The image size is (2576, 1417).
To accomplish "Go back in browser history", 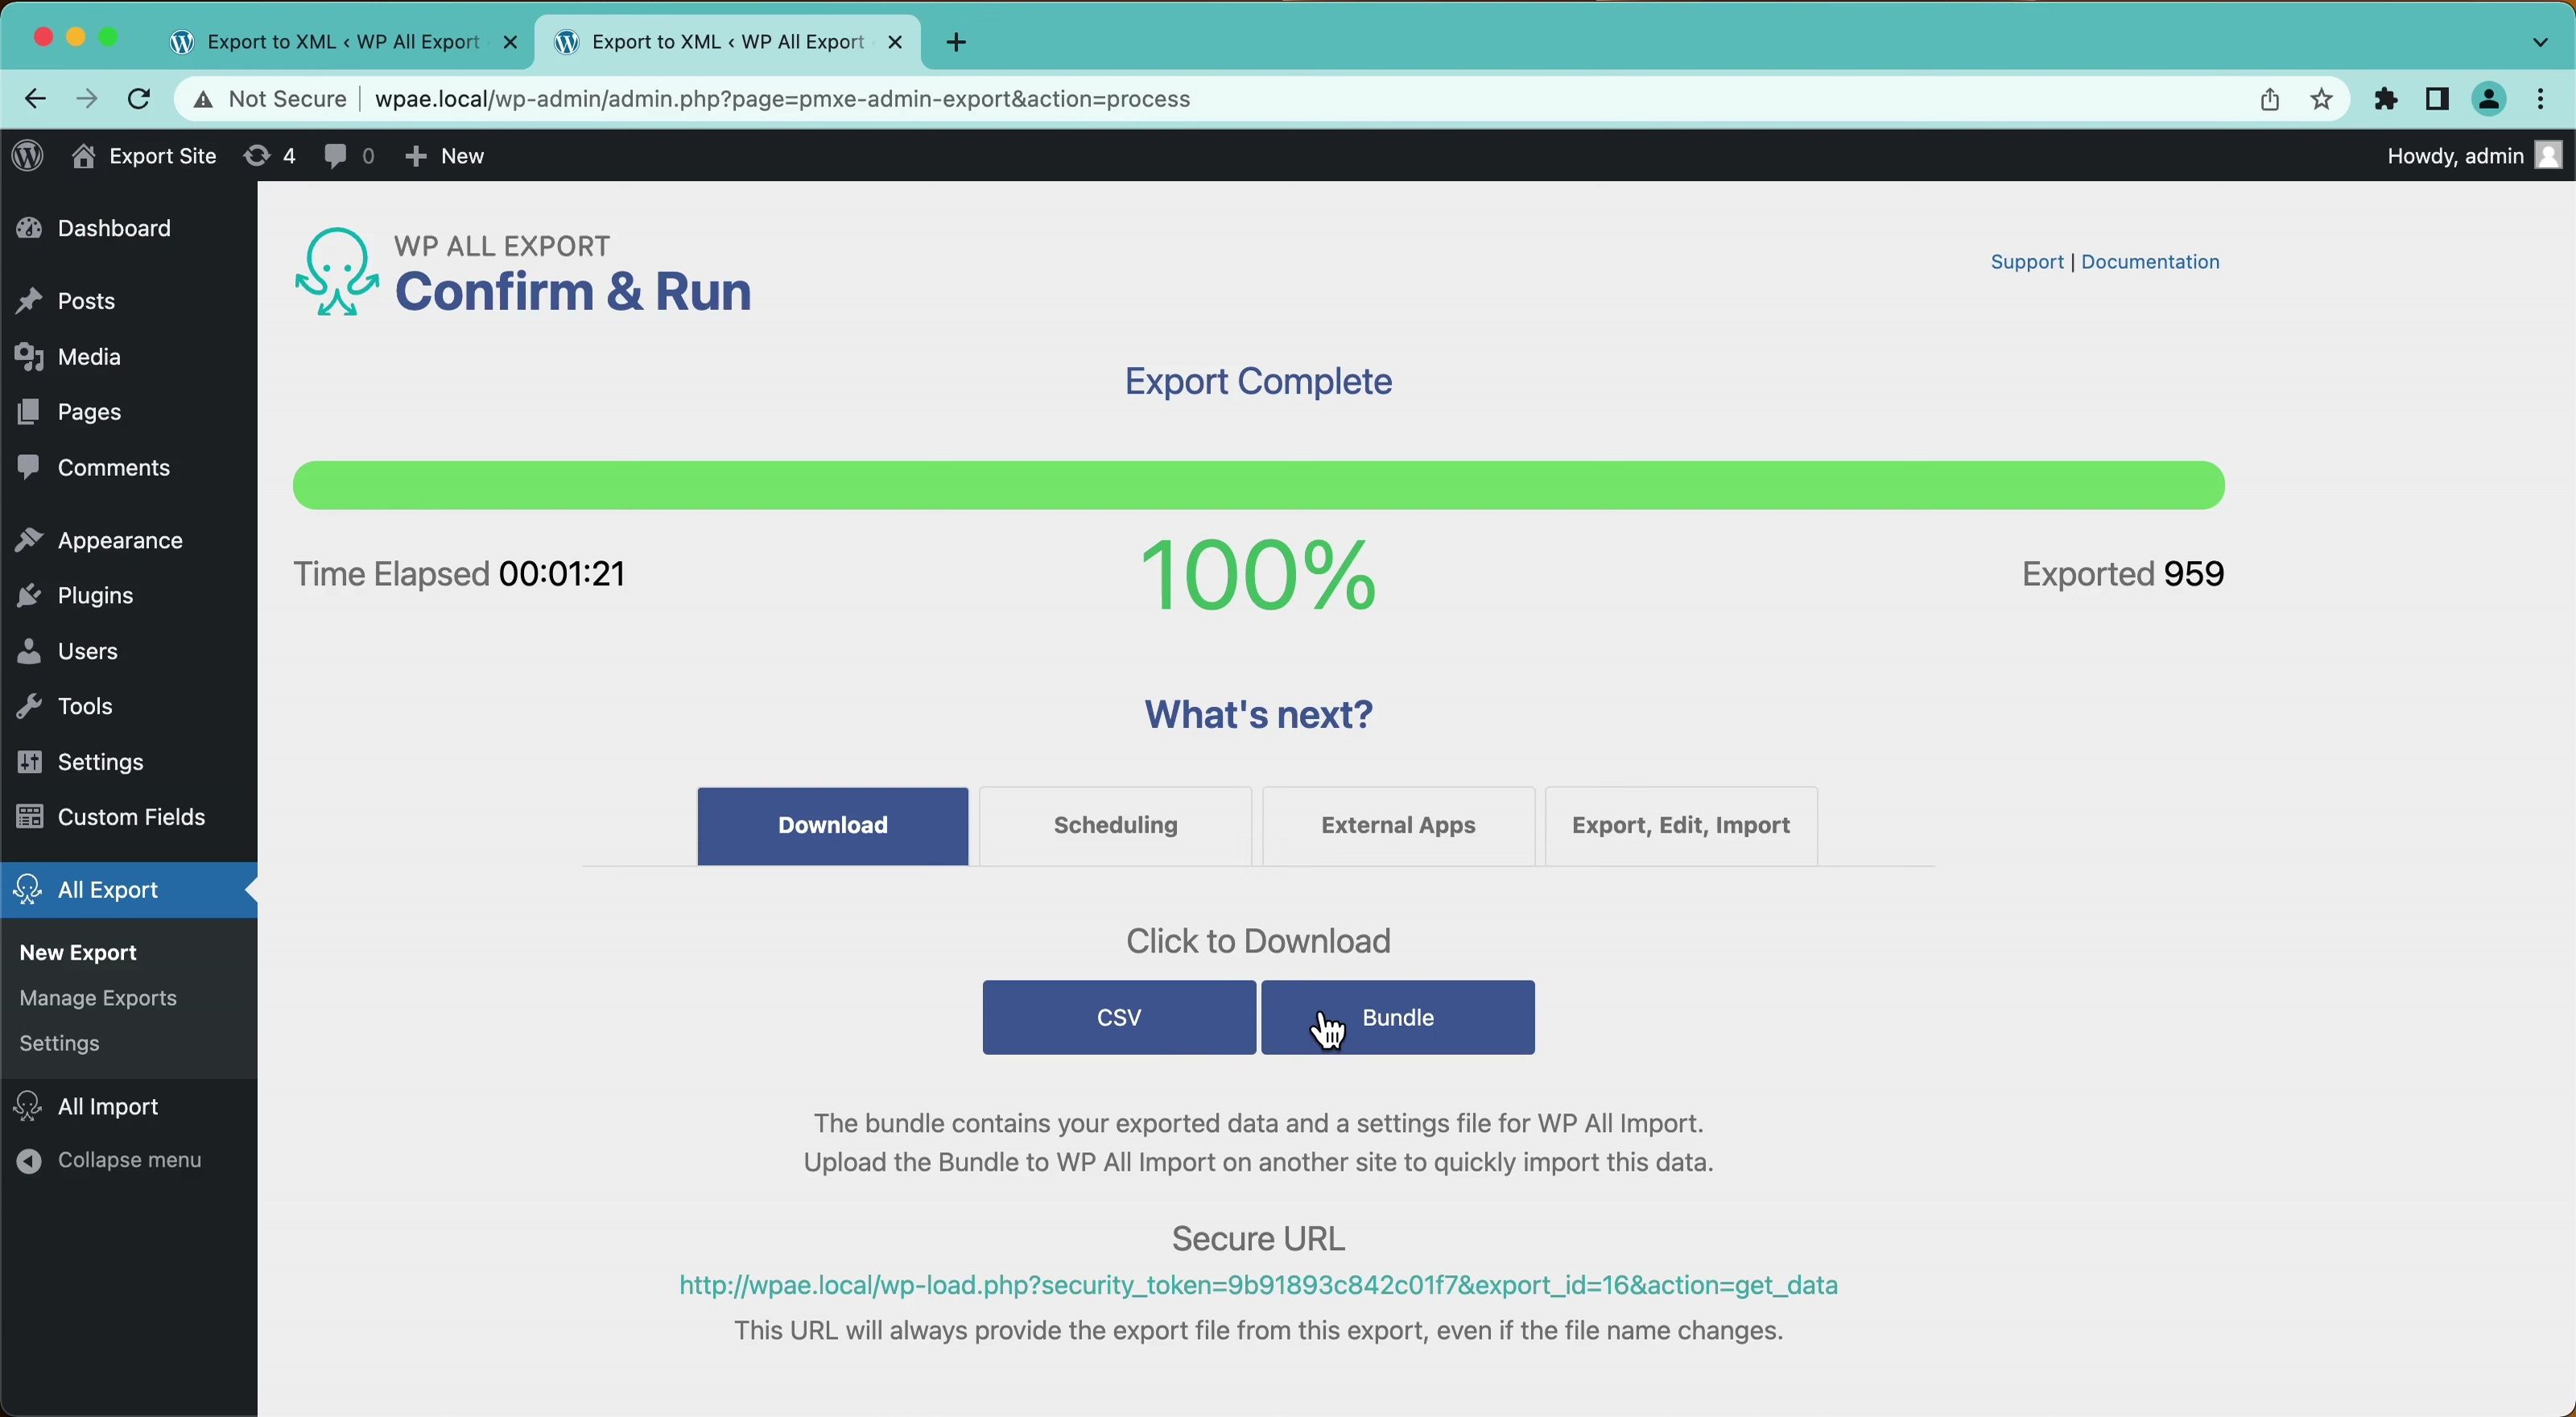I will (x=35, y=99).
